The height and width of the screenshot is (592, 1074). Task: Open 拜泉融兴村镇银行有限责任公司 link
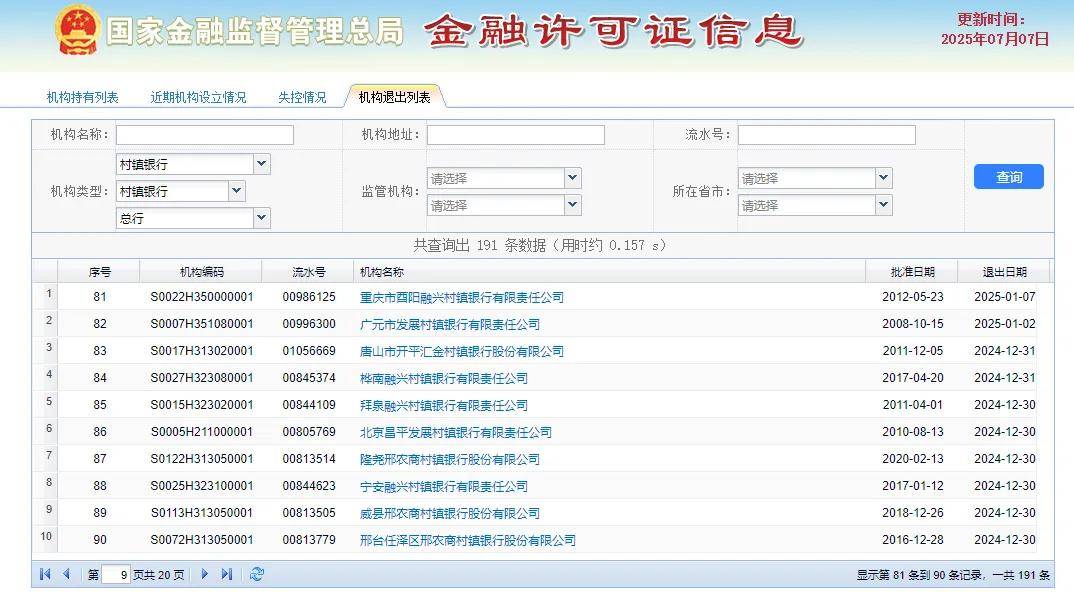(444, 405)
